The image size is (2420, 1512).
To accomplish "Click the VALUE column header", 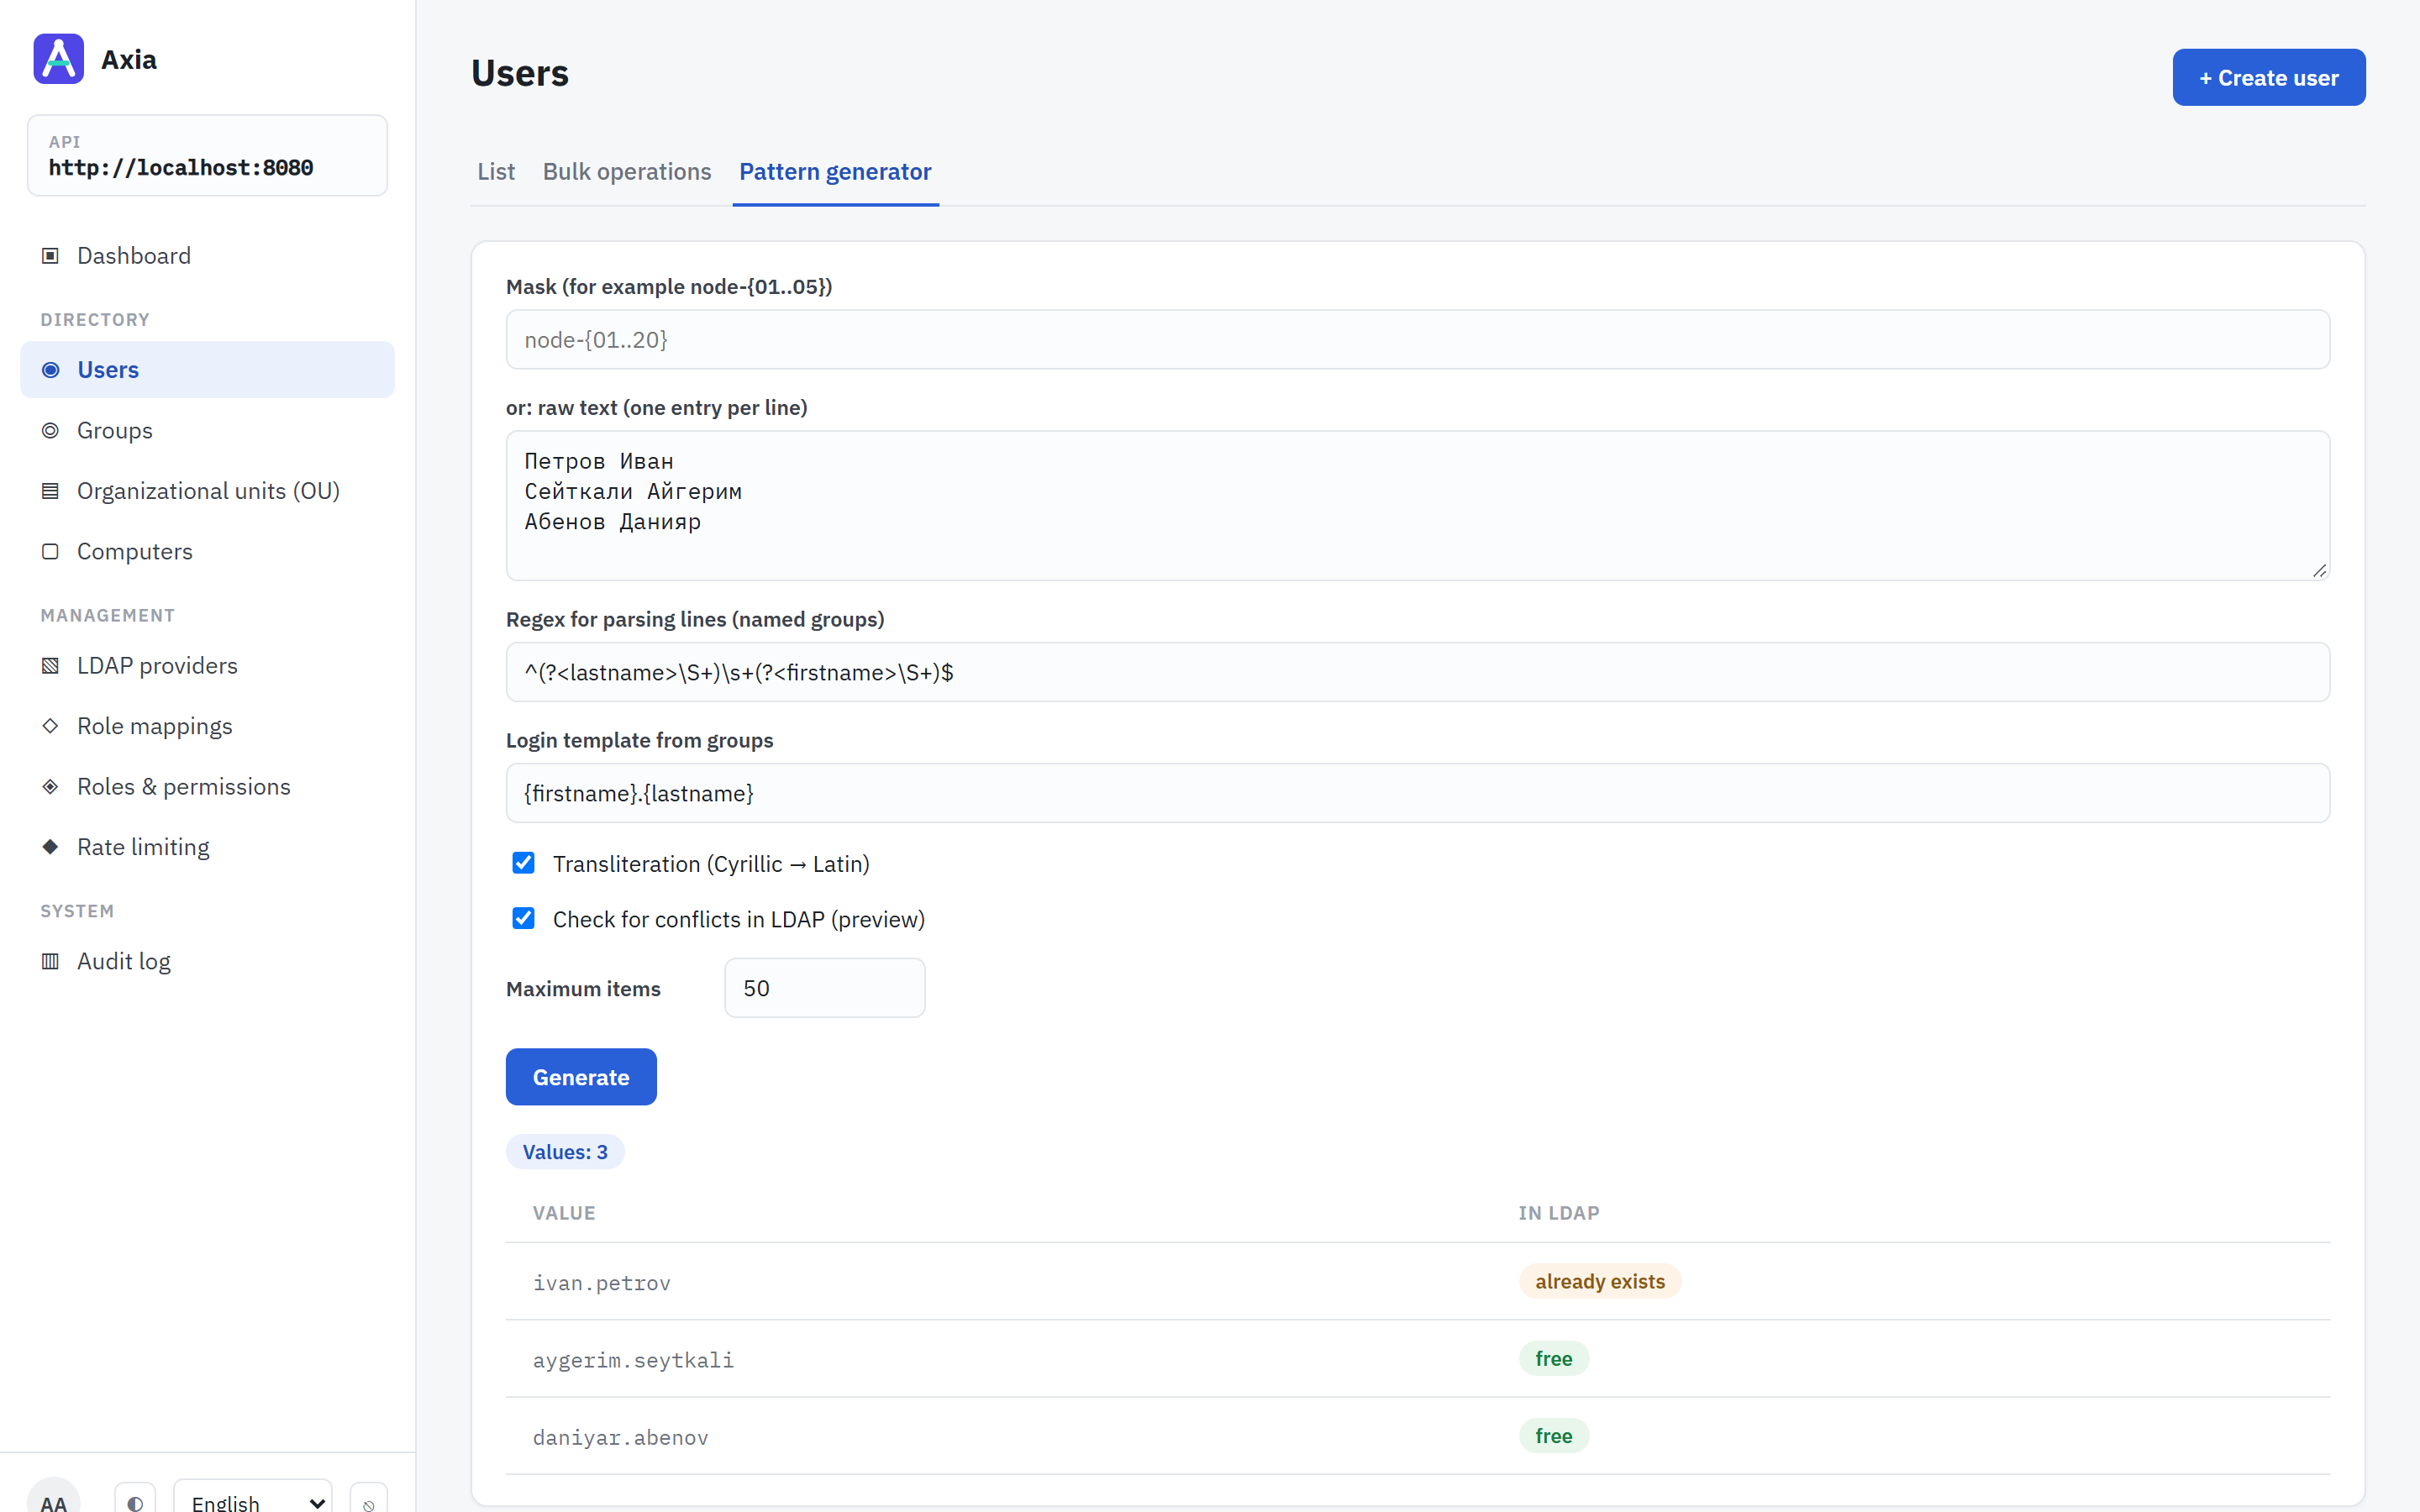I will click(564, 1213).
